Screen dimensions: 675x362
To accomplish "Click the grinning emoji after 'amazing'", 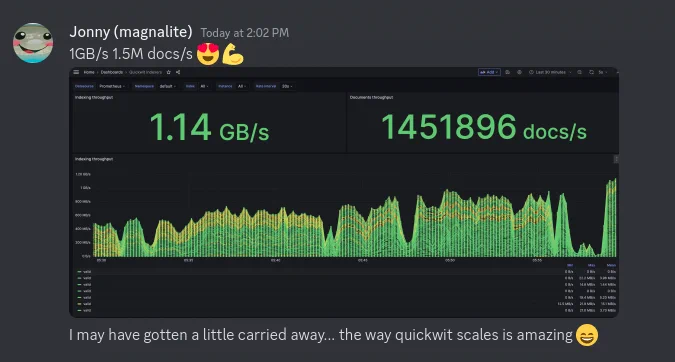I will pyautogui.click(x=587, y=335).
